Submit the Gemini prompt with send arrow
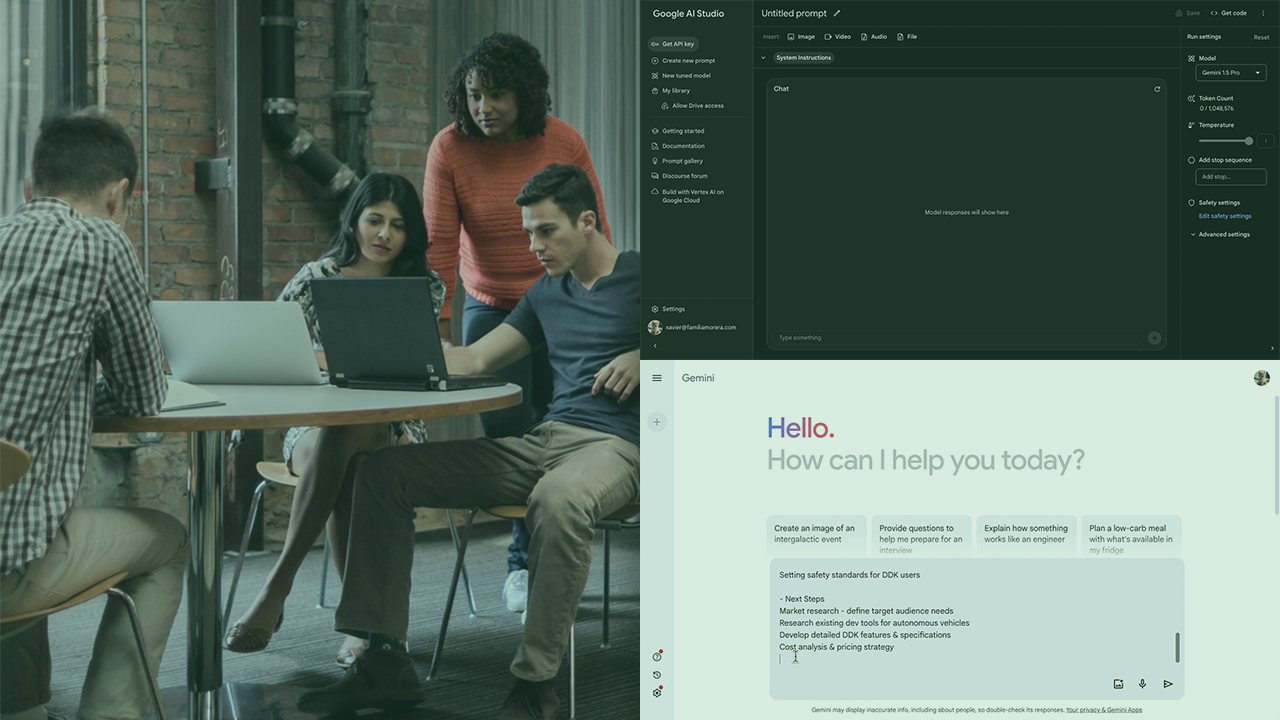Image resolution: width=1280 pixels, height=720 pixels. tap(1168, 684)
